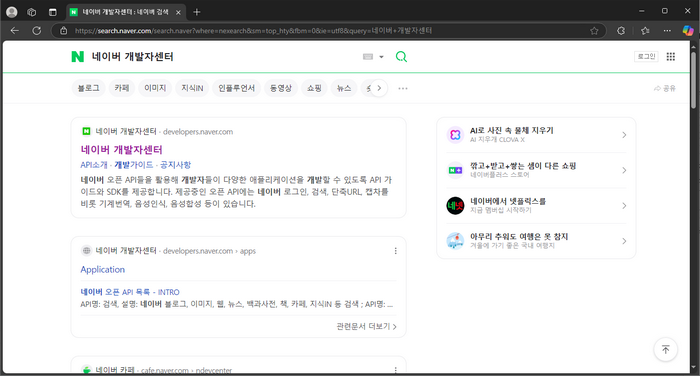Toggle the tab actions menu icon
This screenshot has width=700, height=376.
click(x=53, y=12)
